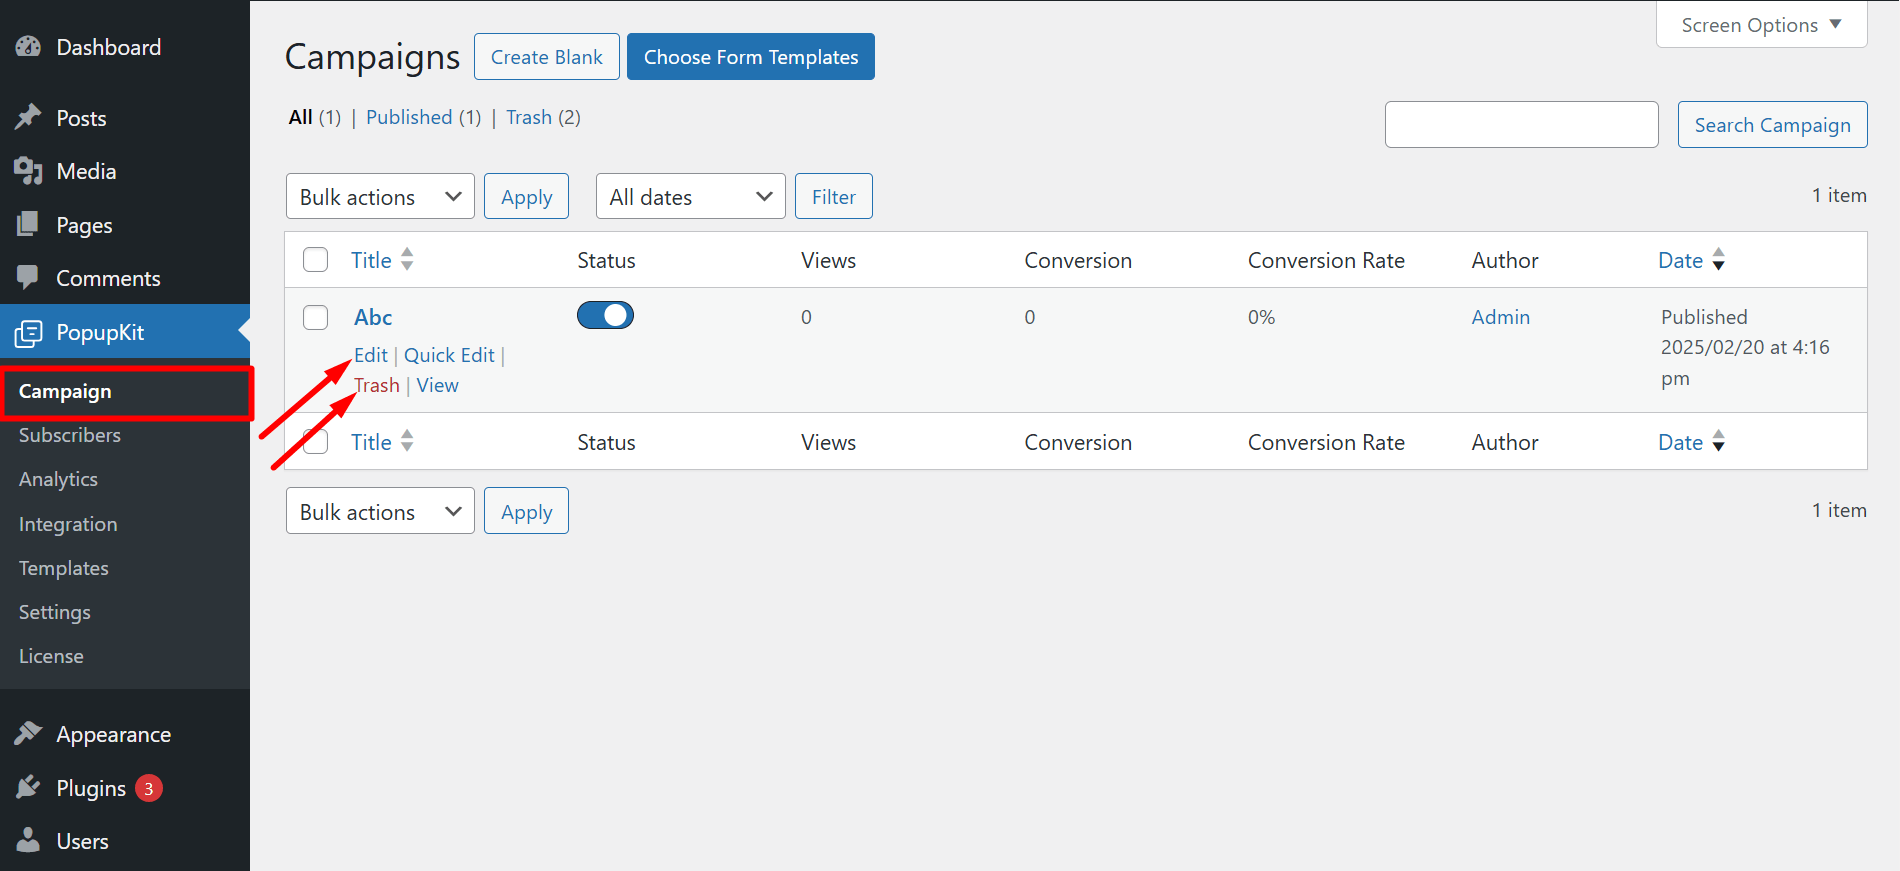The image size is (1900, 871).
Task: Open Media via its sidebar icon
Action: [x=28, y=171]
